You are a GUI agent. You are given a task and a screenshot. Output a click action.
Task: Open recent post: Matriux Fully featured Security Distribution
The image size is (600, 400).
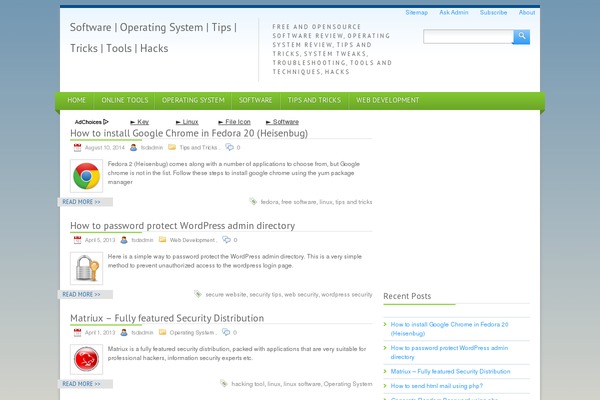click(x=450, y=372)
